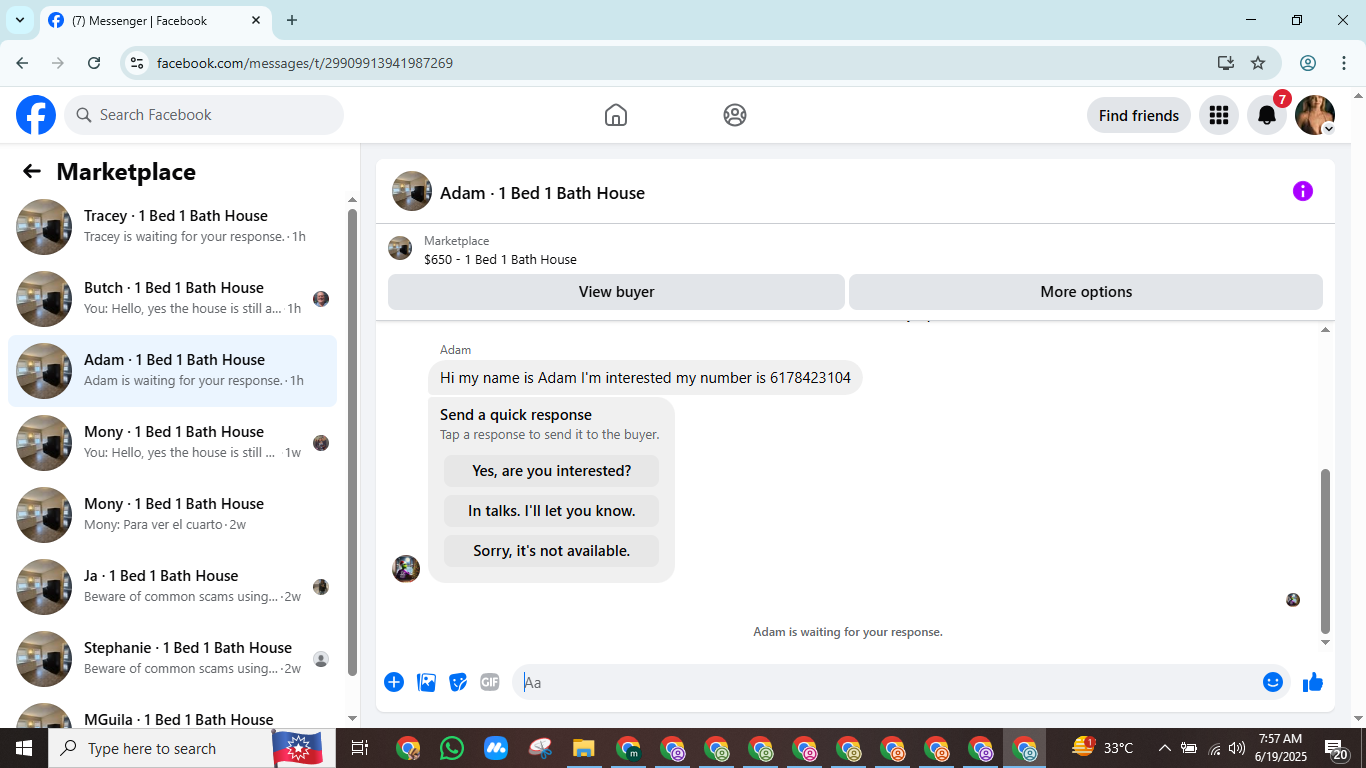The height and width of the screenshot is (768, 1366).
Task: Open Butch 1 Bed 1 Bath House conversation
Action: click(172, 299)
